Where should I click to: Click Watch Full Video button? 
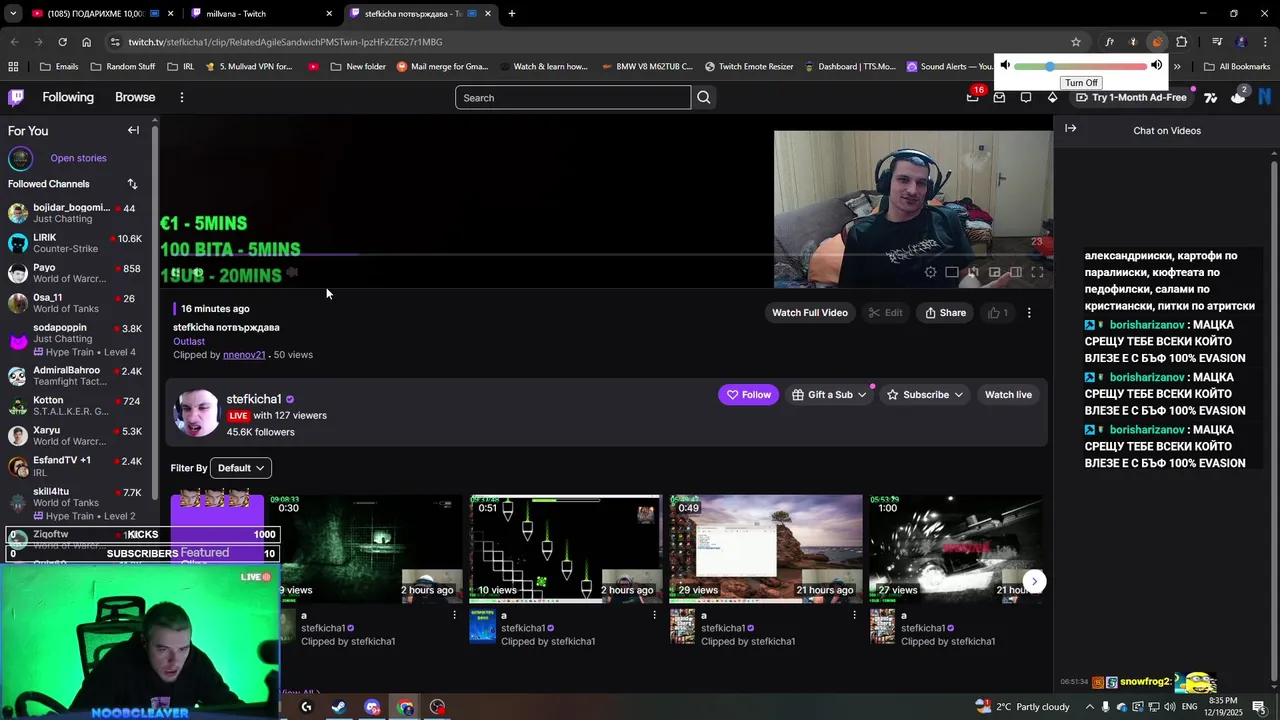810,313
